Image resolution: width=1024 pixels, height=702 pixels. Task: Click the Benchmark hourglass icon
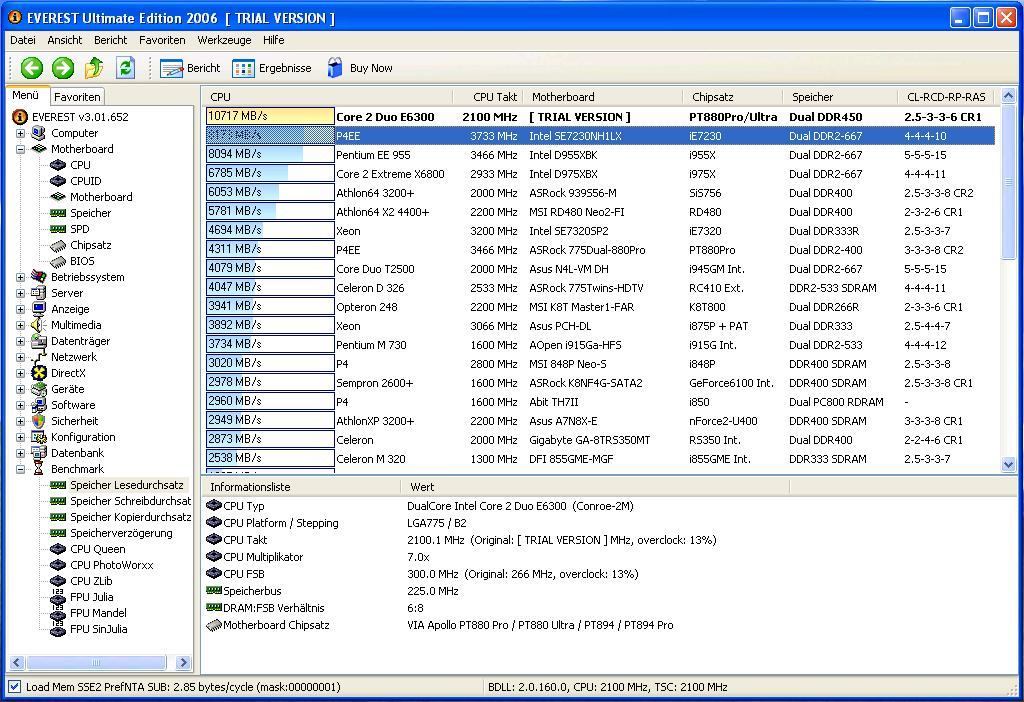pos(39,469)
